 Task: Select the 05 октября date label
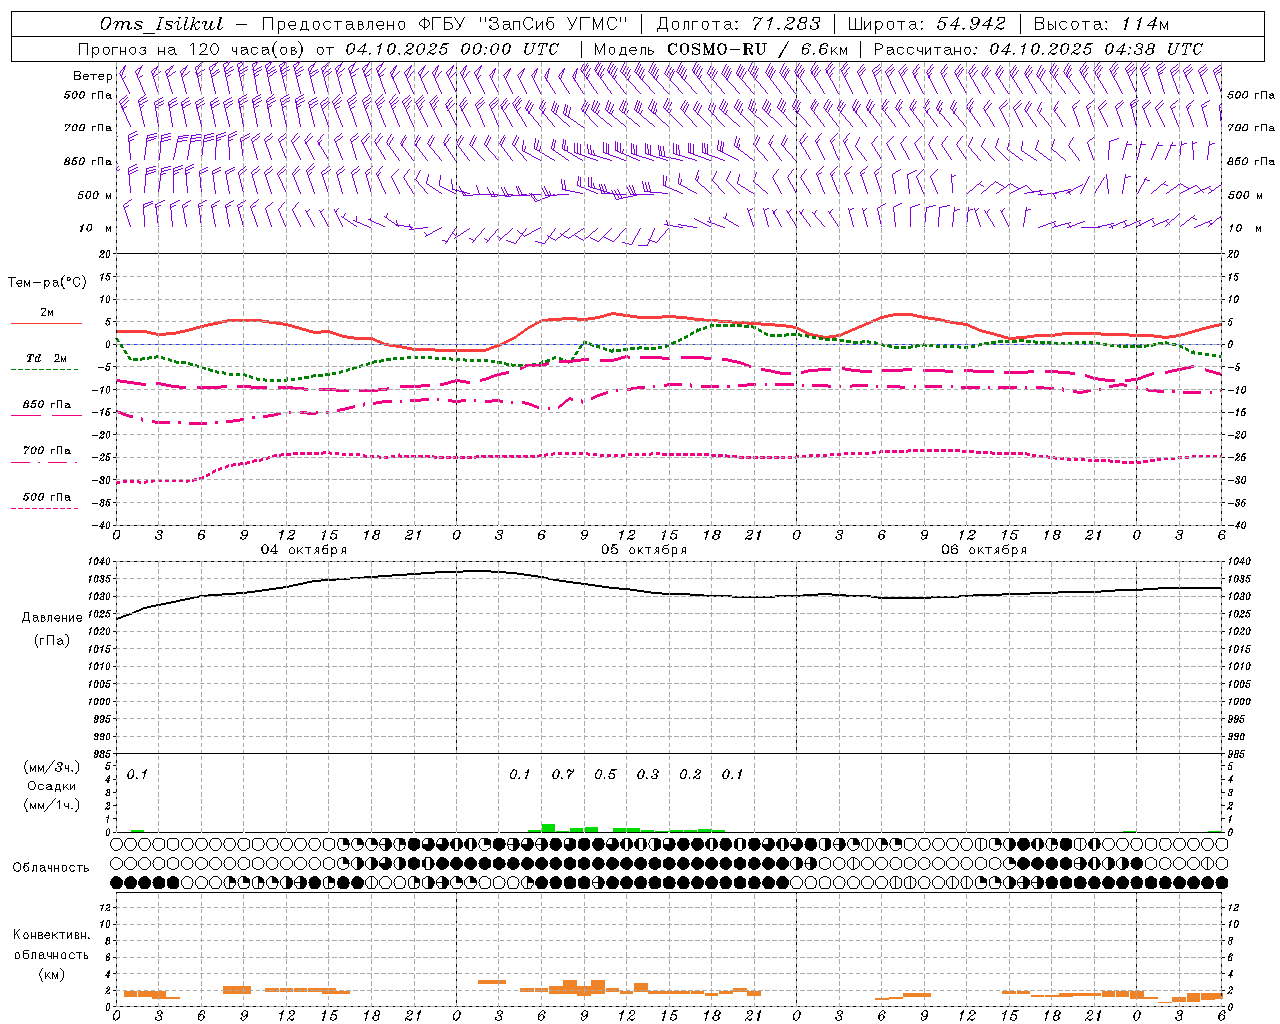[644, 550]
